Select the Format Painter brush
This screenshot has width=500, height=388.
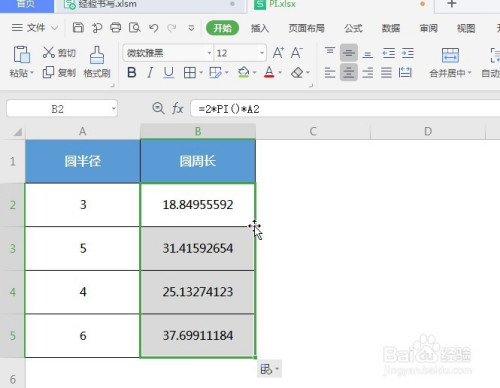click(x=97, y=55)
